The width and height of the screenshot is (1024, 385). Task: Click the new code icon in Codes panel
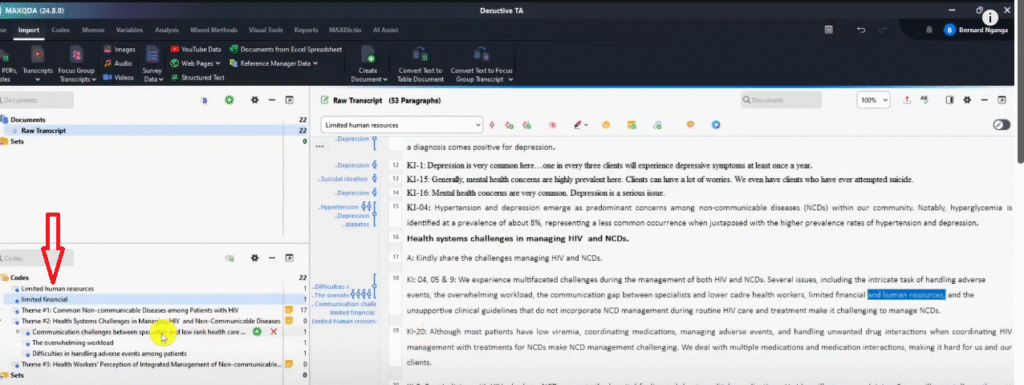[x=229, y=258]
